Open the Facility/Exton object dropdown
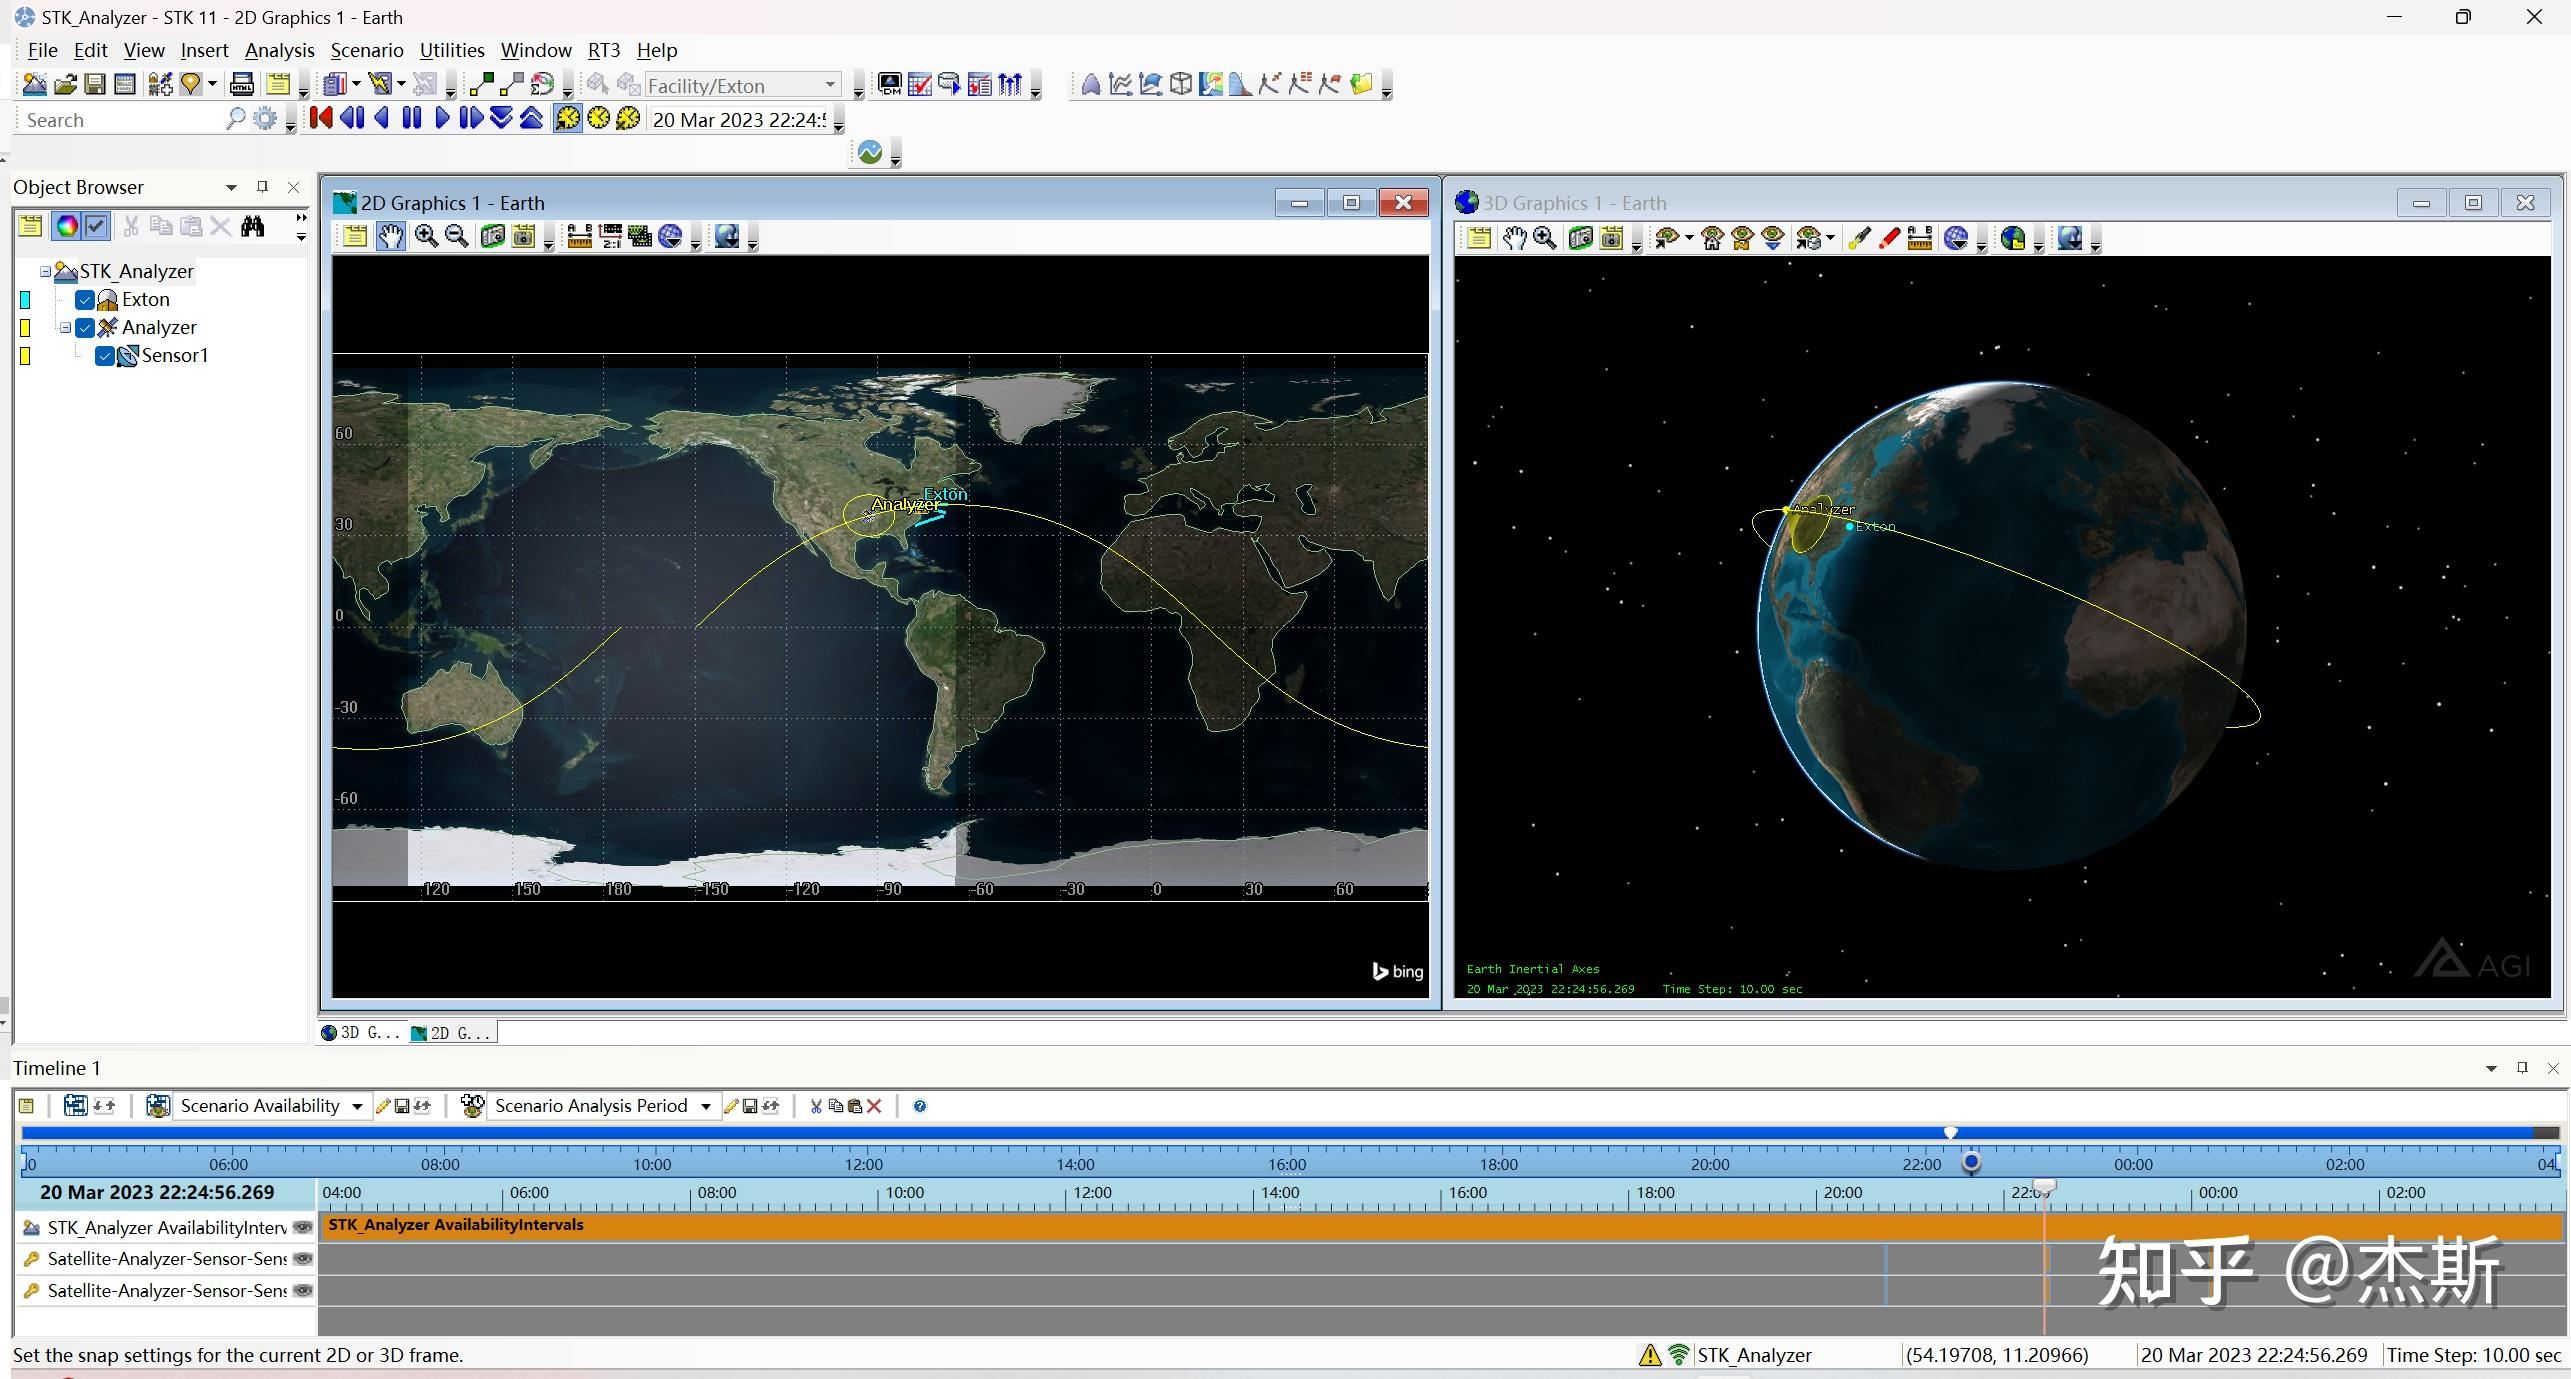2571x1379 pixels. (830, 85)
